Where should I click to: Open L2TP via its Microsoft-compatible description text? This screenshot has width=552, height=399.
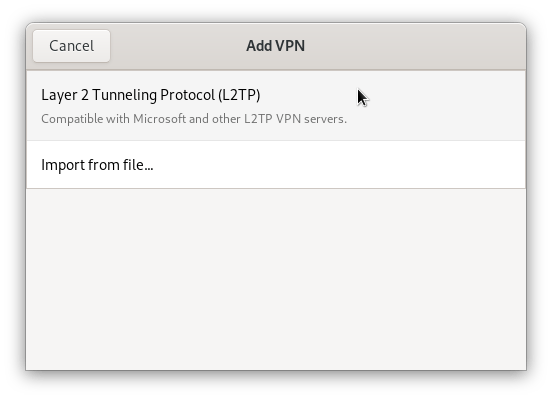[194, 119]
